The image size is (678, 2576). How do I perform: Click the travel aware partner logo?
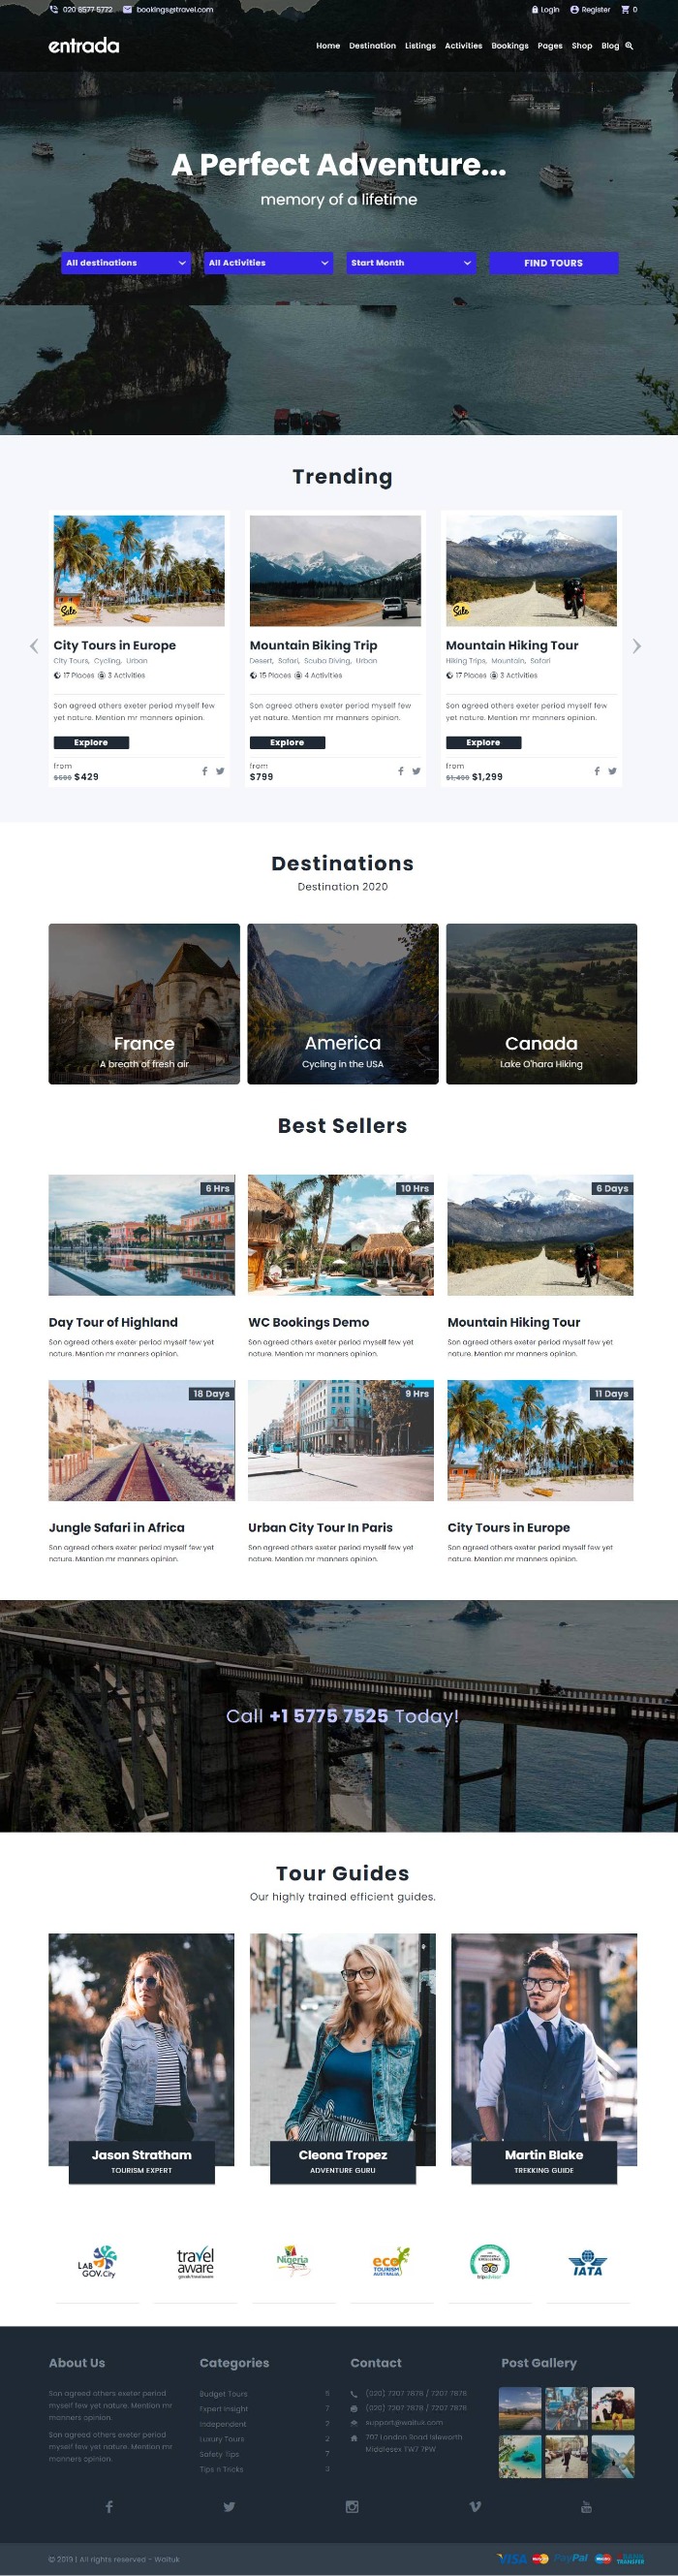point(195,2263)
